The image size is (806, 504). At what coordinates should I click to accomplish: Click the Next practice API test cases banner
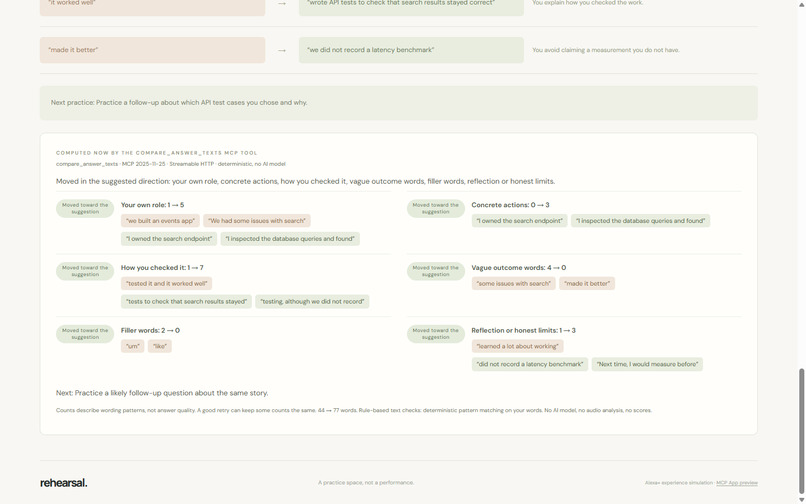tap(398, 103)
